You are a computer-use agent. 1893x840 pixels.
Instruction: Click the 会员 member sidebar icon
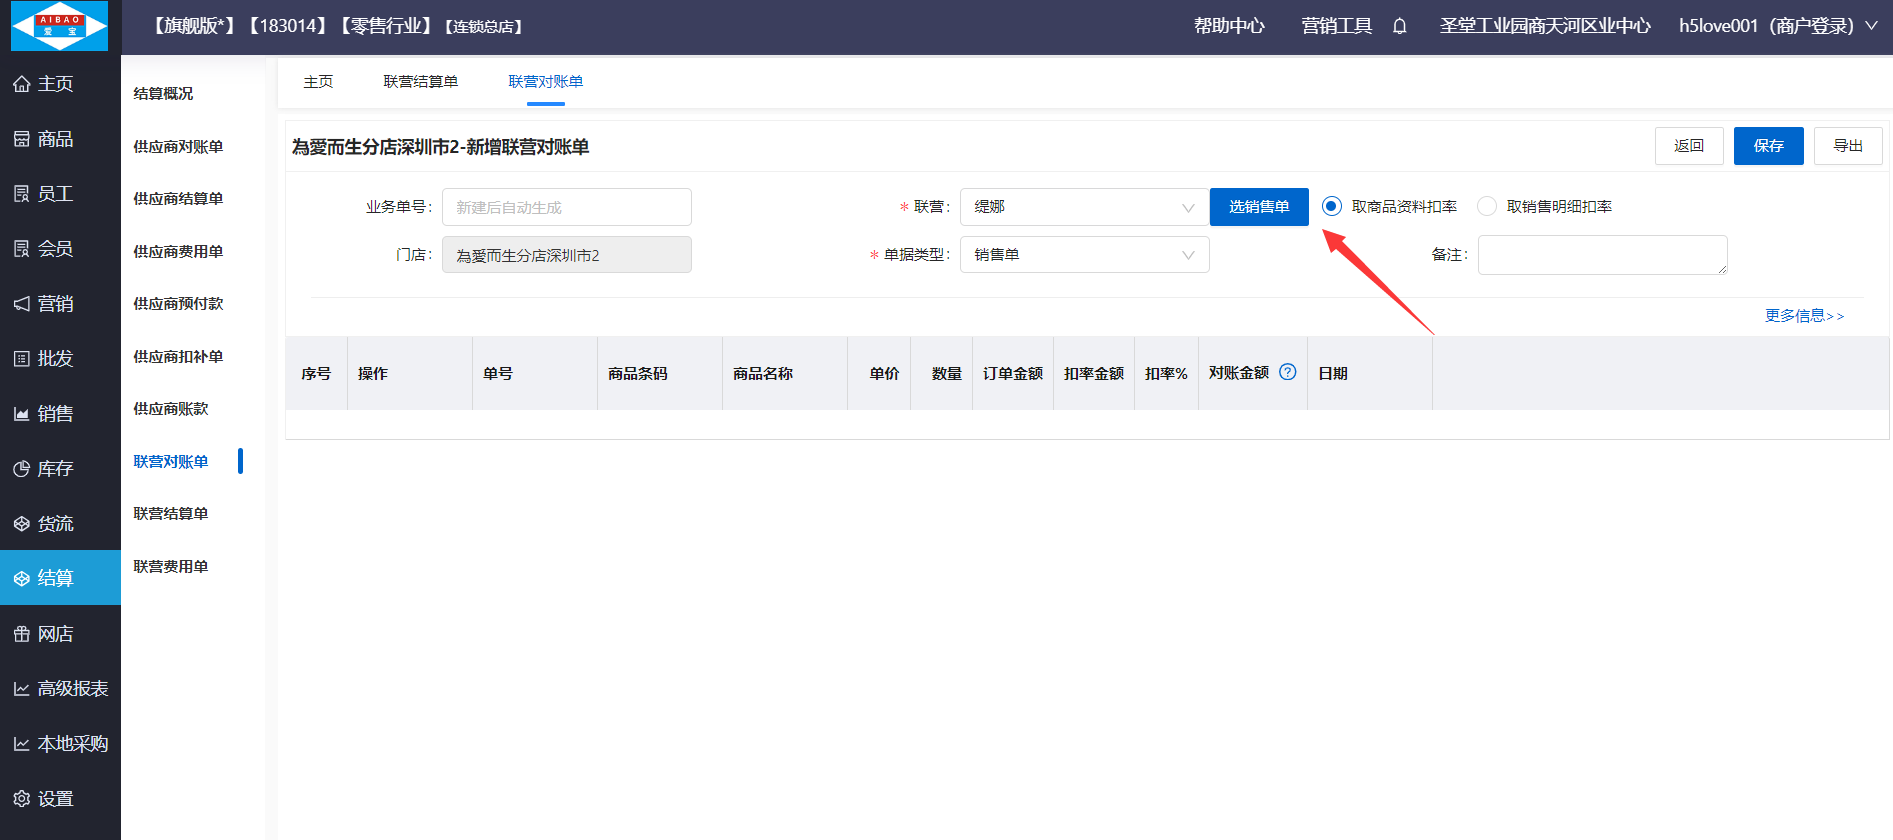click(x=22, y=249)
